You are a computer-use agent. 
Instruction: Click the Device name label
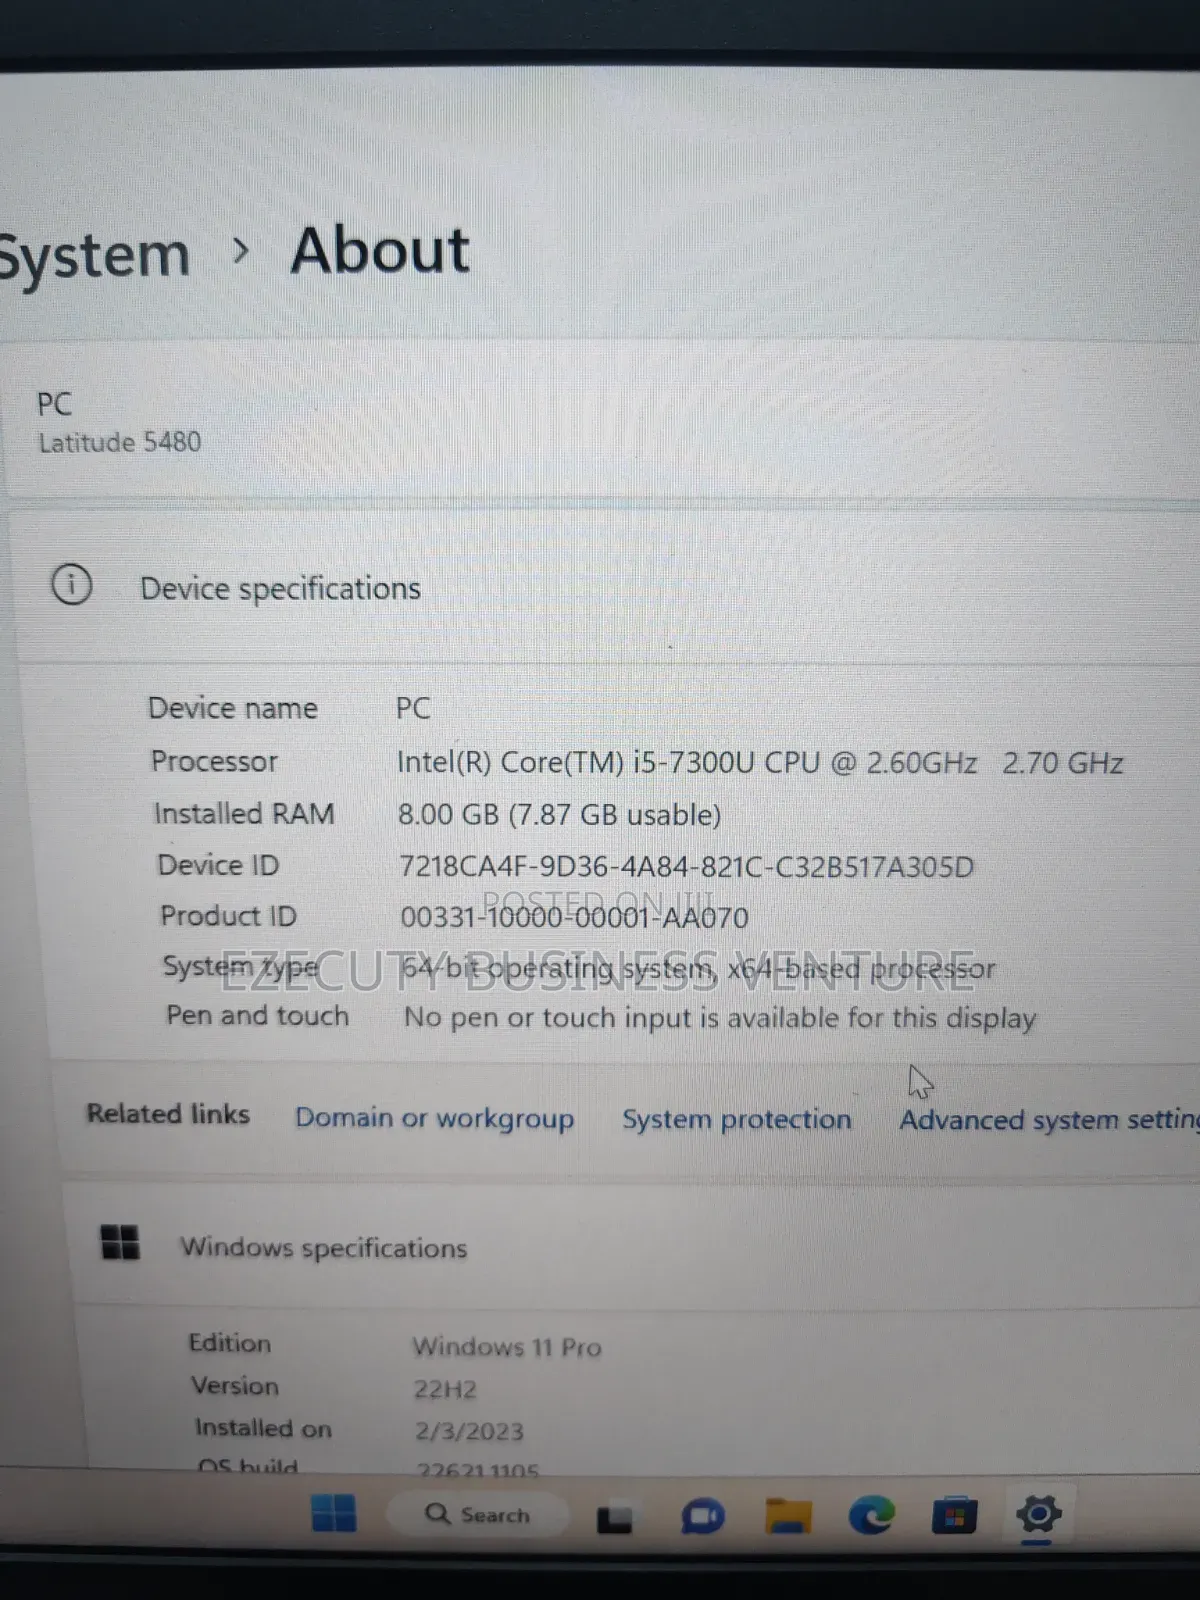click(233, 708)
